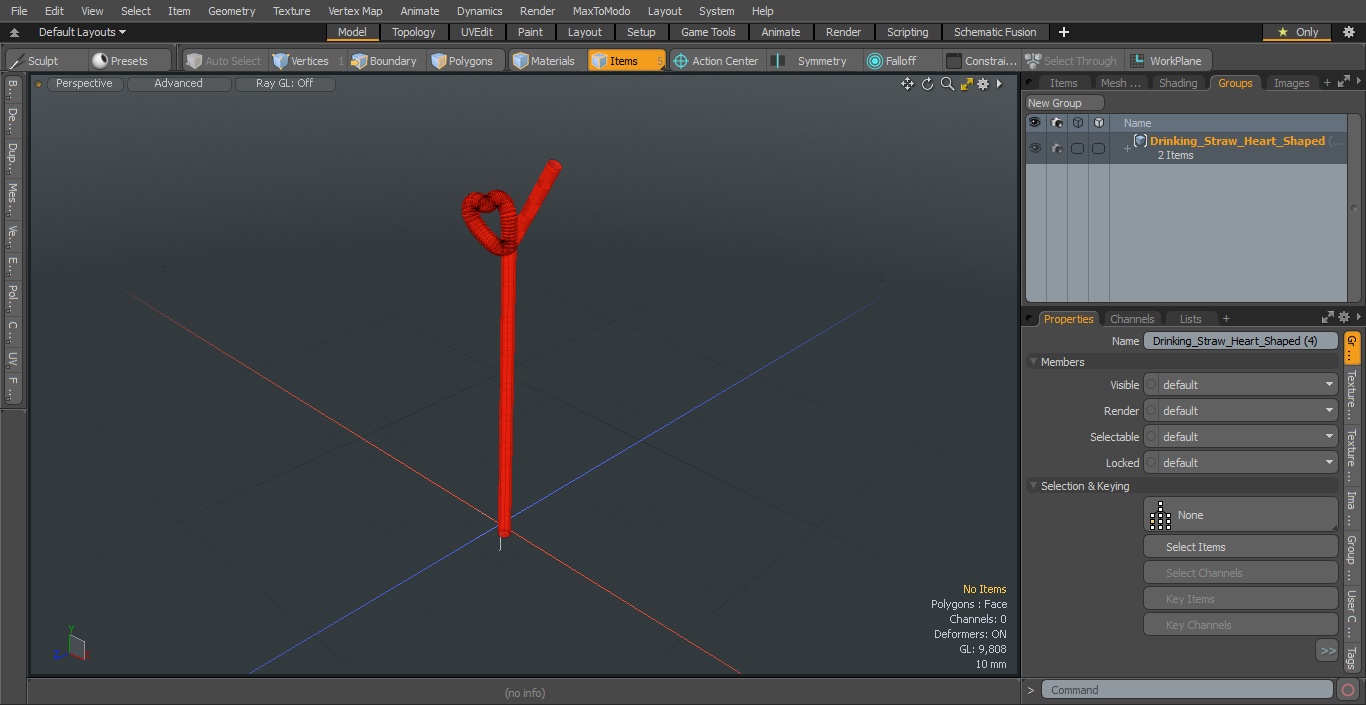
Task: Click the red record button near Command field
Action: pos(1348,690)
